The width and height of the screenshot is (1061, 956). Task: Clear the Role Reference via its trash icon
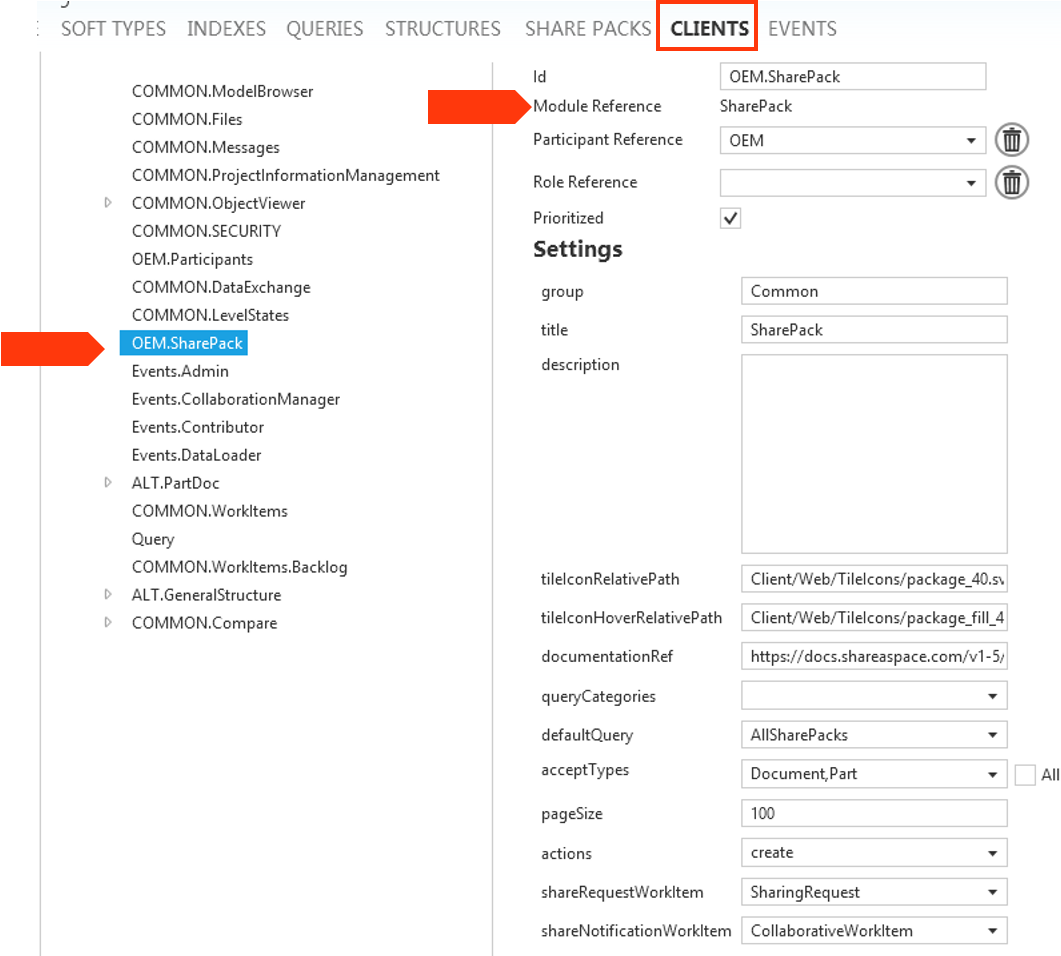(1011, 183)
